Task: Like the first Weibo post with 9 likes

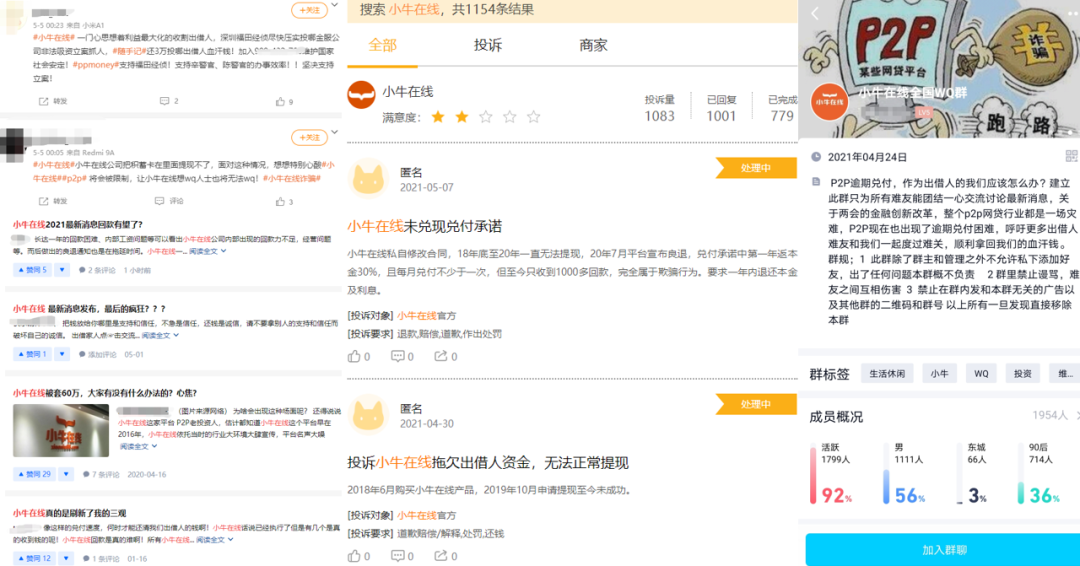Action: [283, 101]
